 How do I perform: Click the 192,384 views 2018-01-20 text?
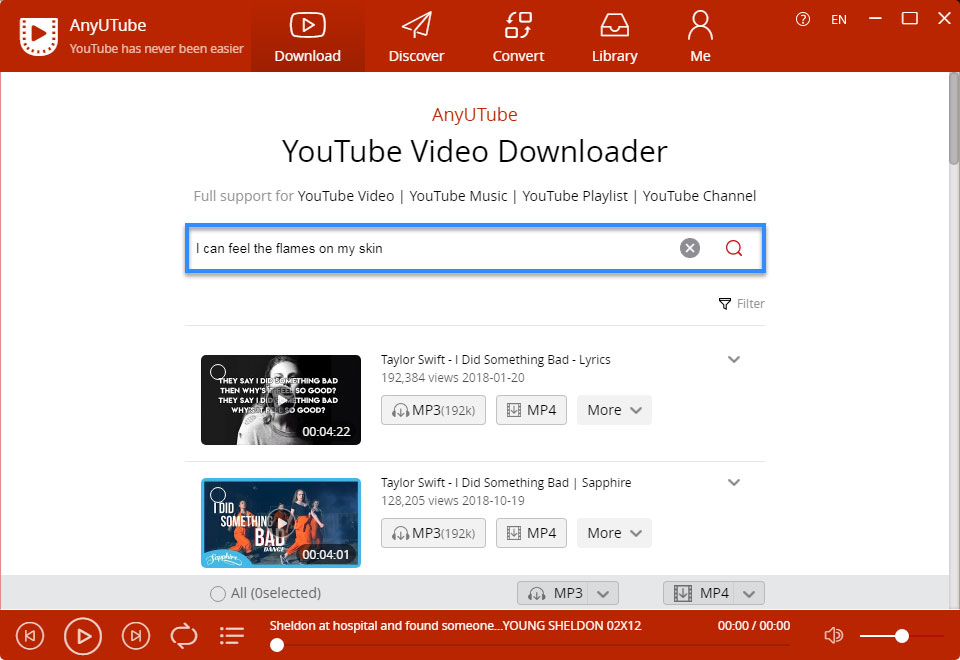tap(452, 378)
